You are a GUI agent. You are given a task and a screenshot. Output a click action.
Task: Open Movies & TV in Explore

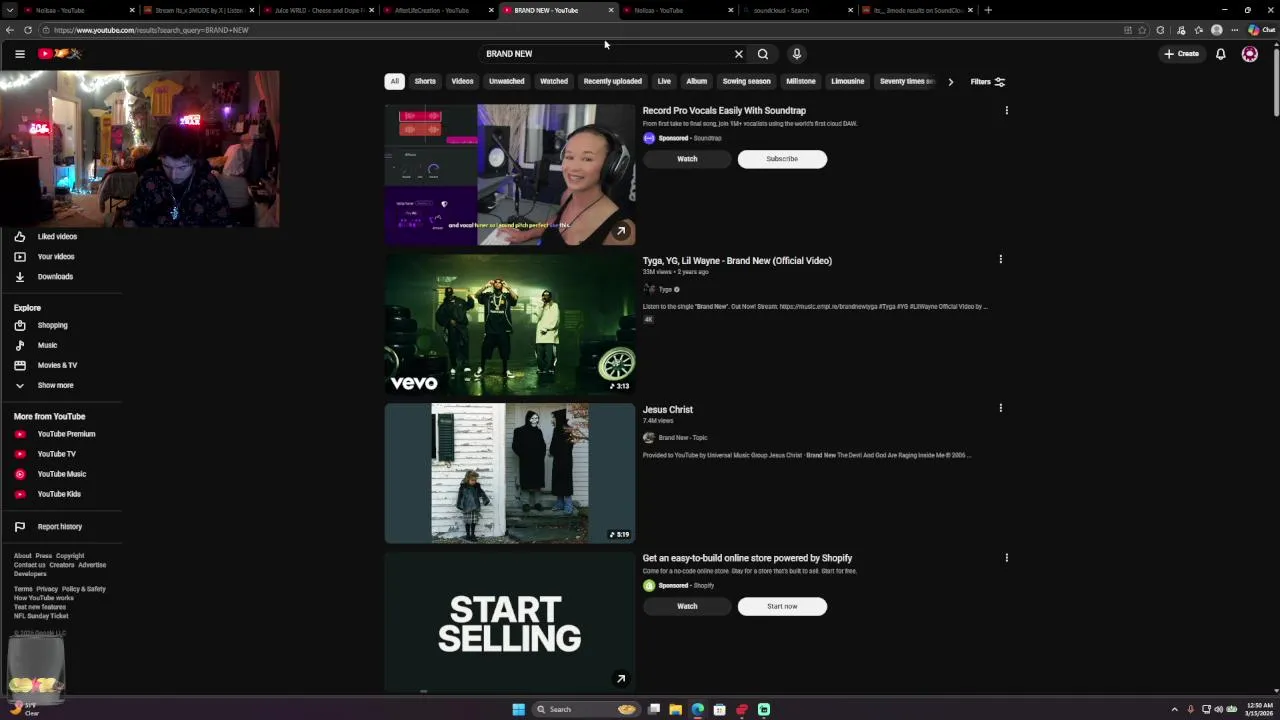coord(57,365)
